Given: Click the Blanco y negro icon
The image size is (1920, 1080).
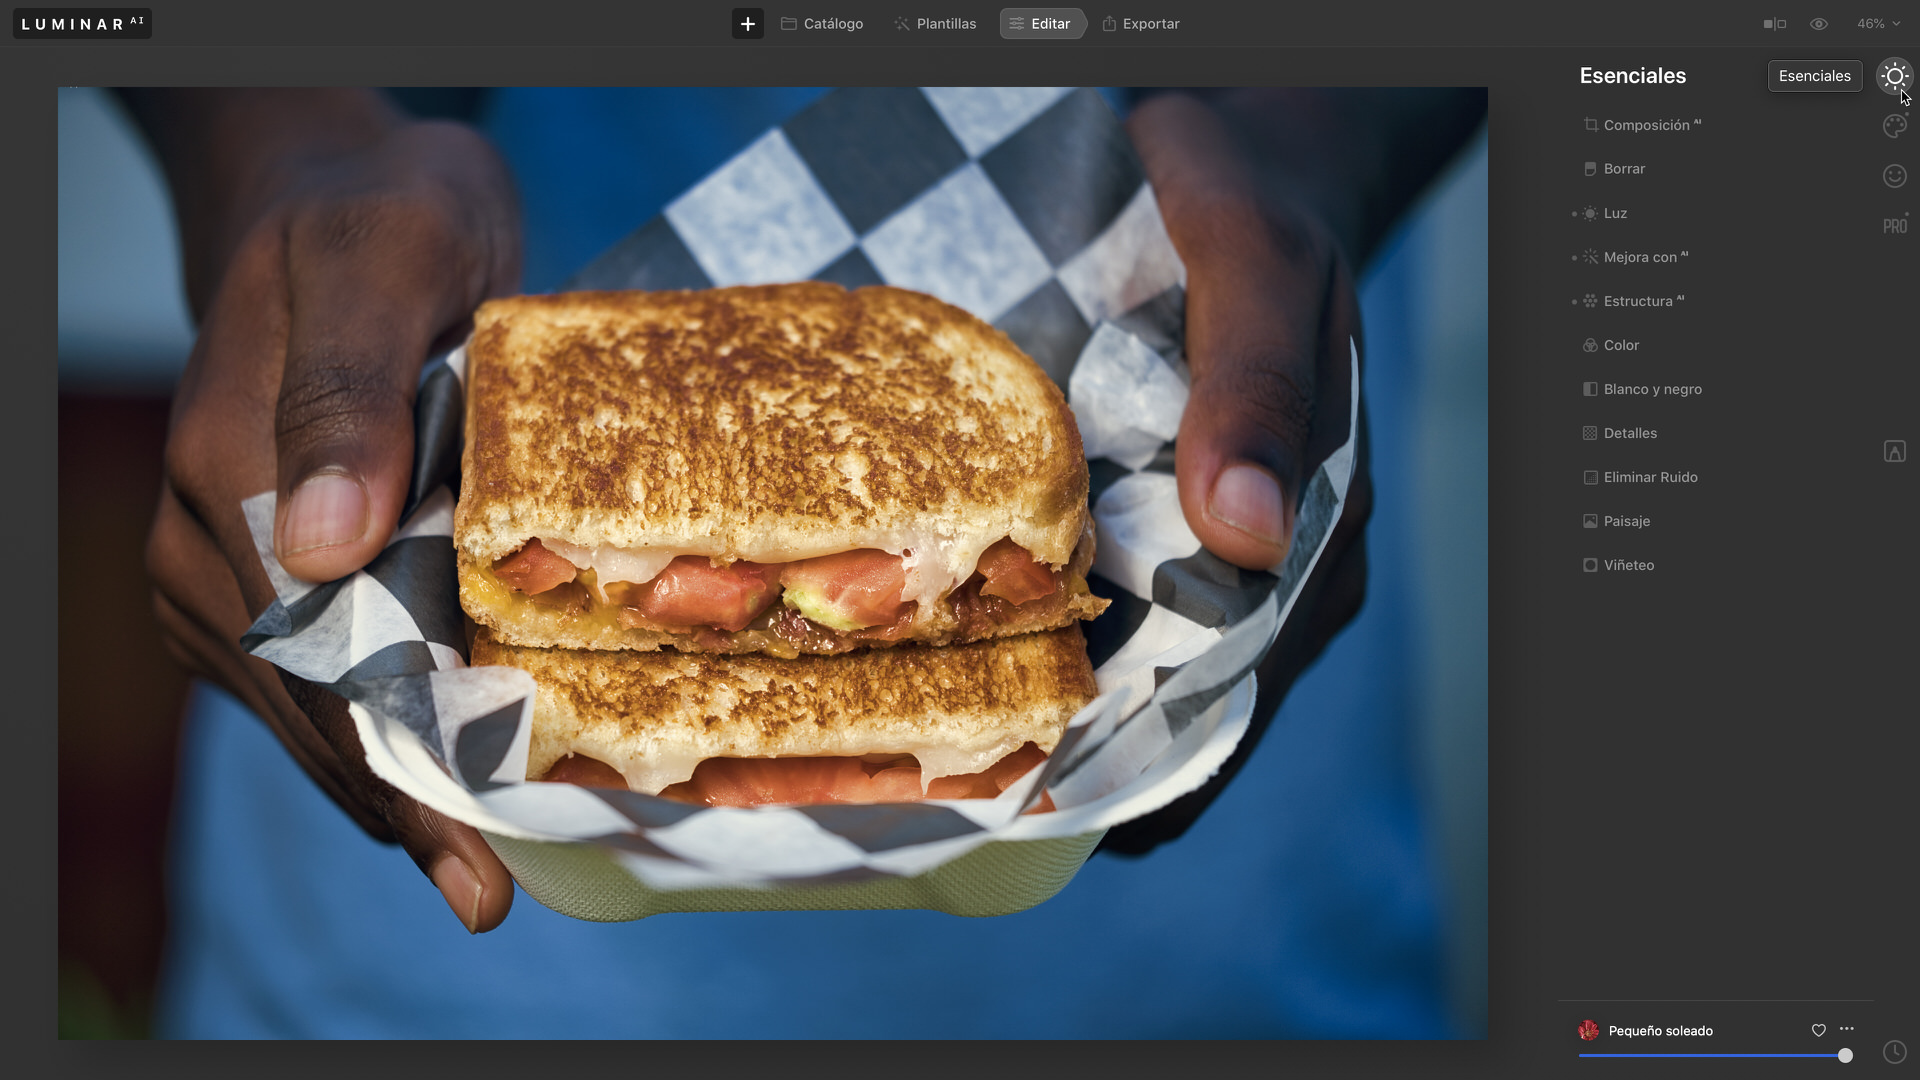Looking at the screenshot, I should click(x=1590, y=389).
